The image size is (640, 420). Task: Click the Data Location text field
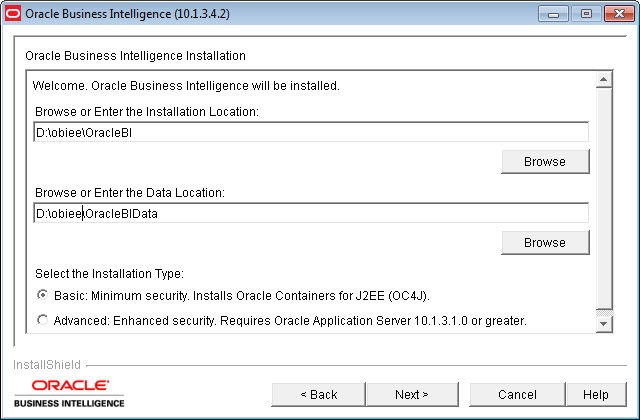[311, 213]
